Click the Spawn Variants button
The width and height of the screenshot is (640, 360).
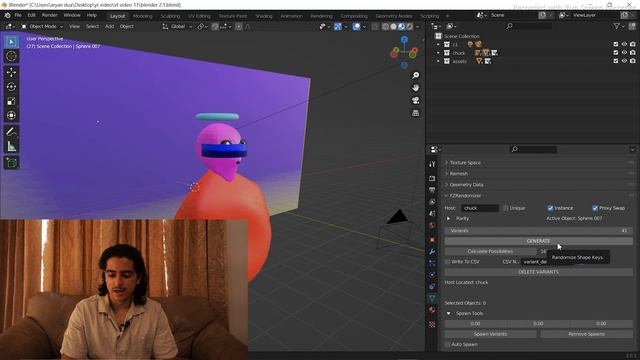click(x=490, y=334)
